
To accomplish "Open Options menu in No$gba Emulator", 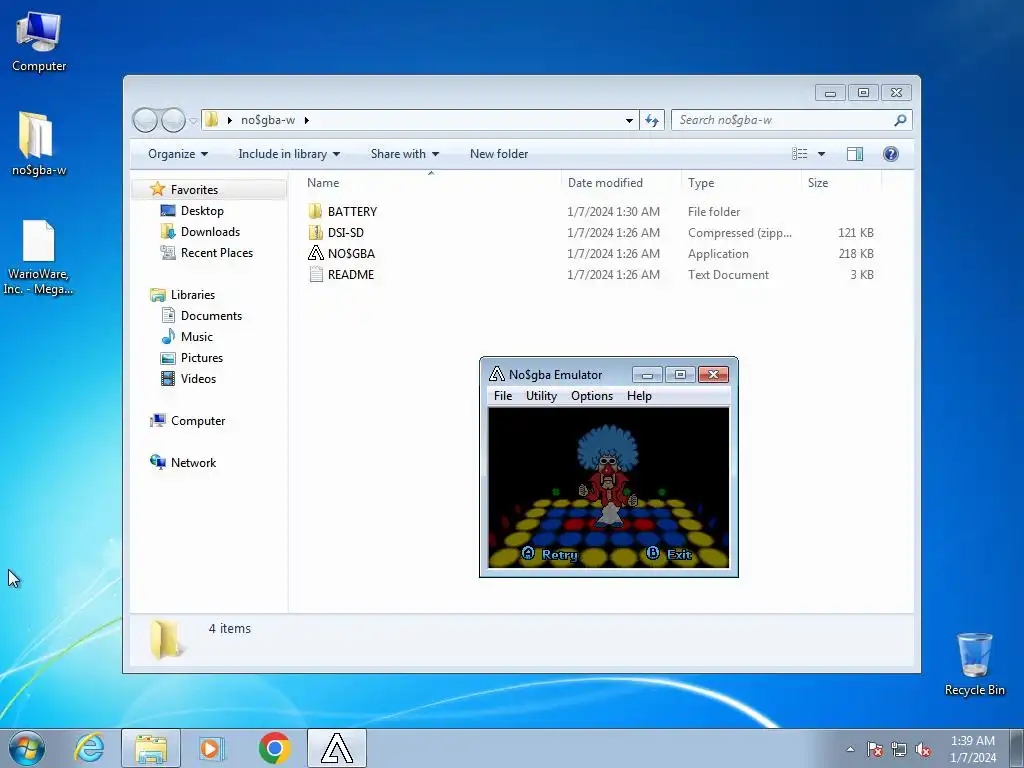I will coord(592,396).
